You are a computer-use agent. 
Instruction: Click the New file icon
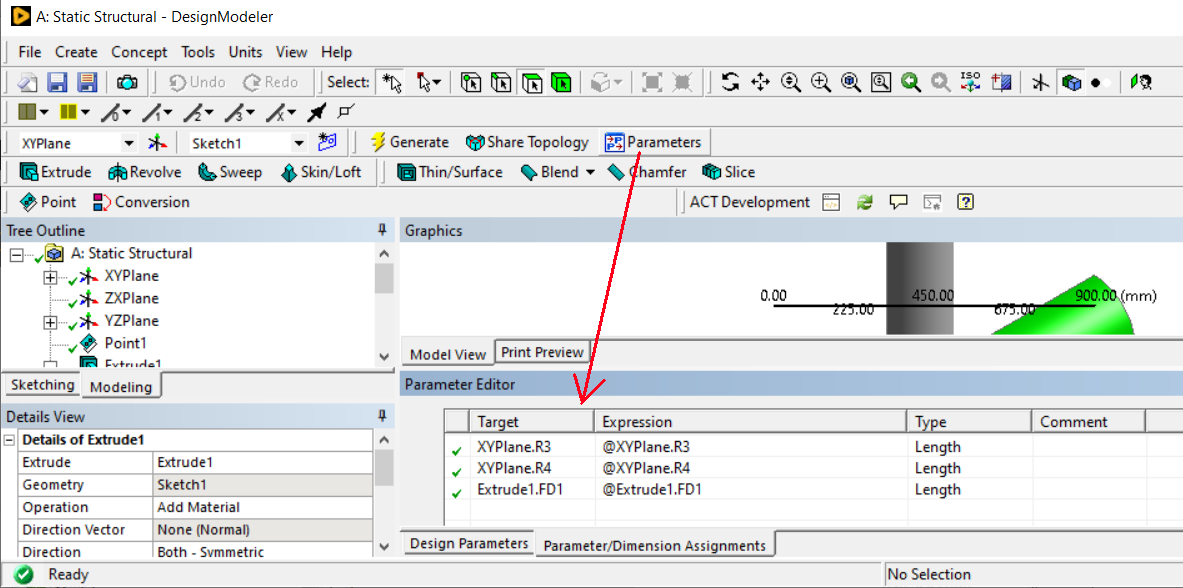pyautogui.click(x=28, y=82)
